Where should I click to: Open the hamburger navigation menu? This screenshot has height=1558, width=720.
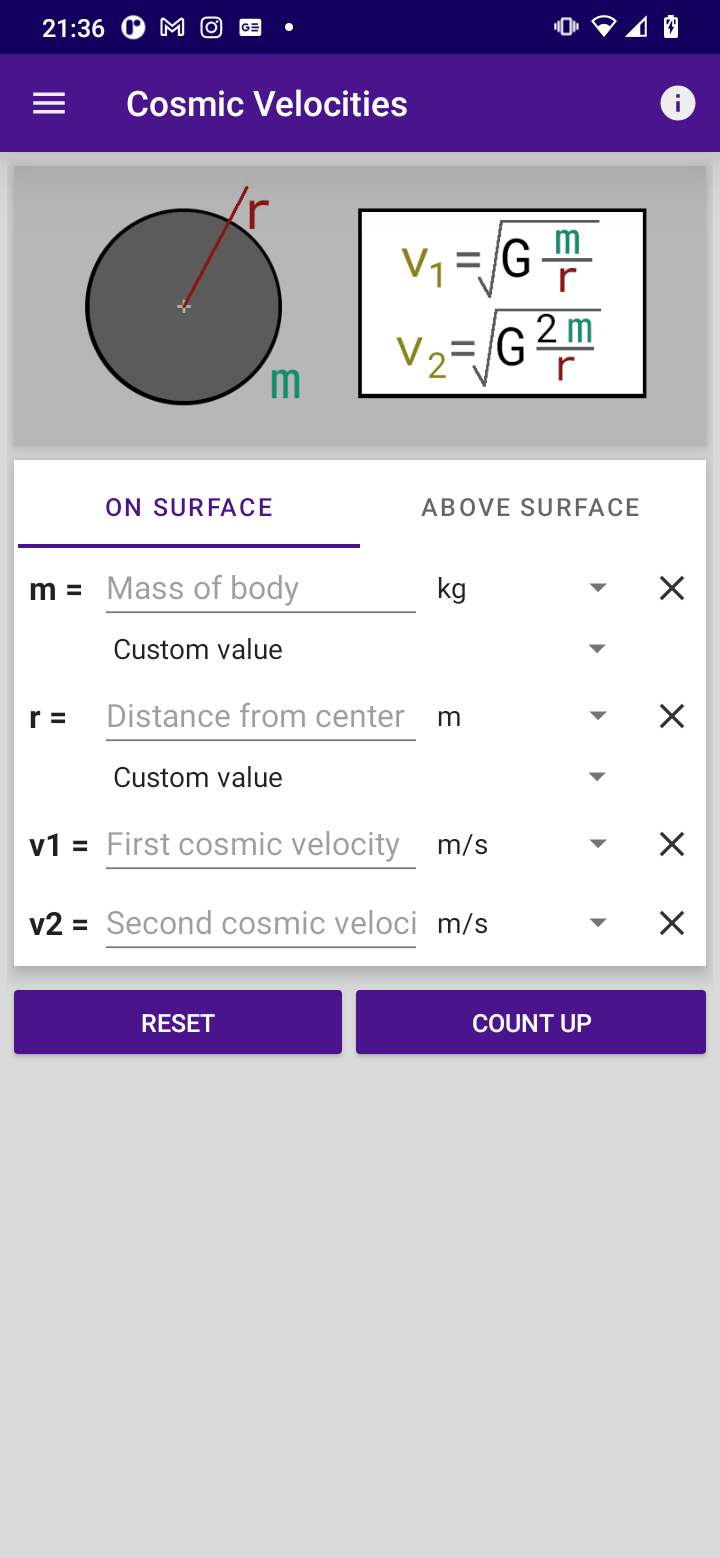coord(49,103)
